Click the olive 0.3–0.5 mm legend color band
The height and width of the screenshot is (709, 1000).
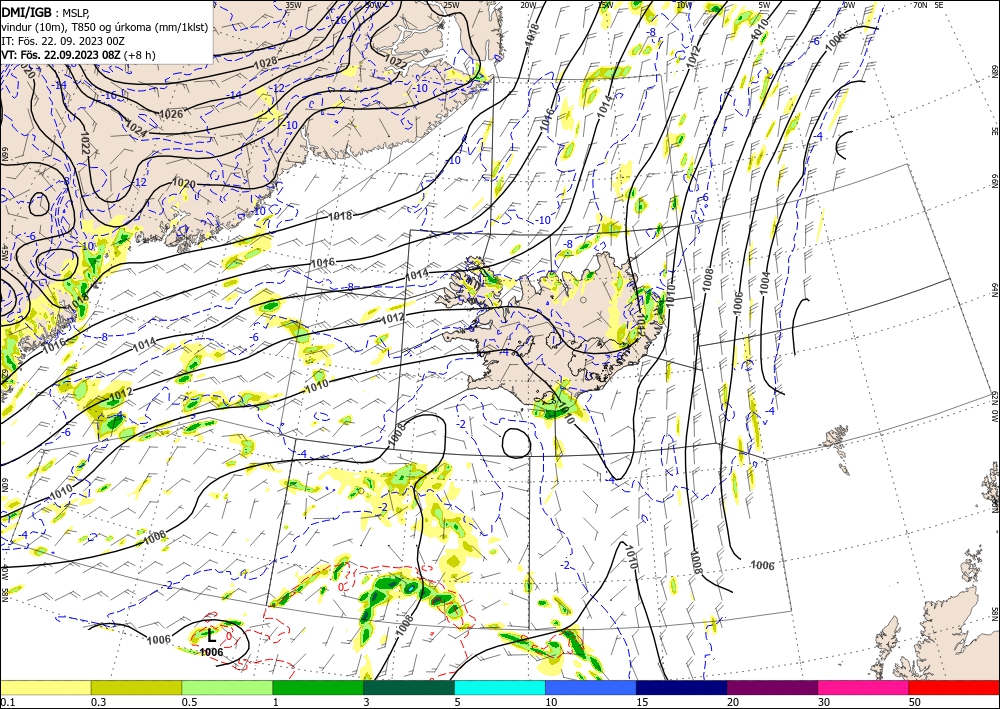(x=136, y=687)
